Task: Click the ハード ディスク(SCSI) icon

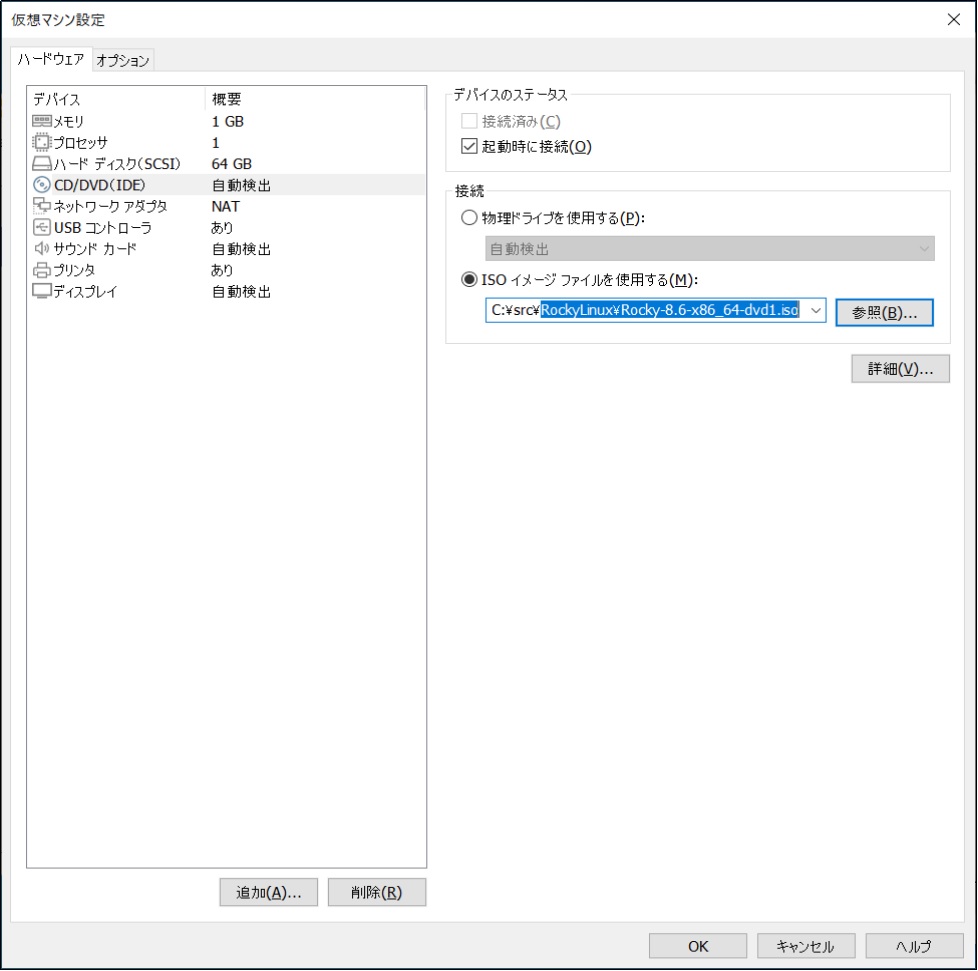Action: (x=43, y=163)
